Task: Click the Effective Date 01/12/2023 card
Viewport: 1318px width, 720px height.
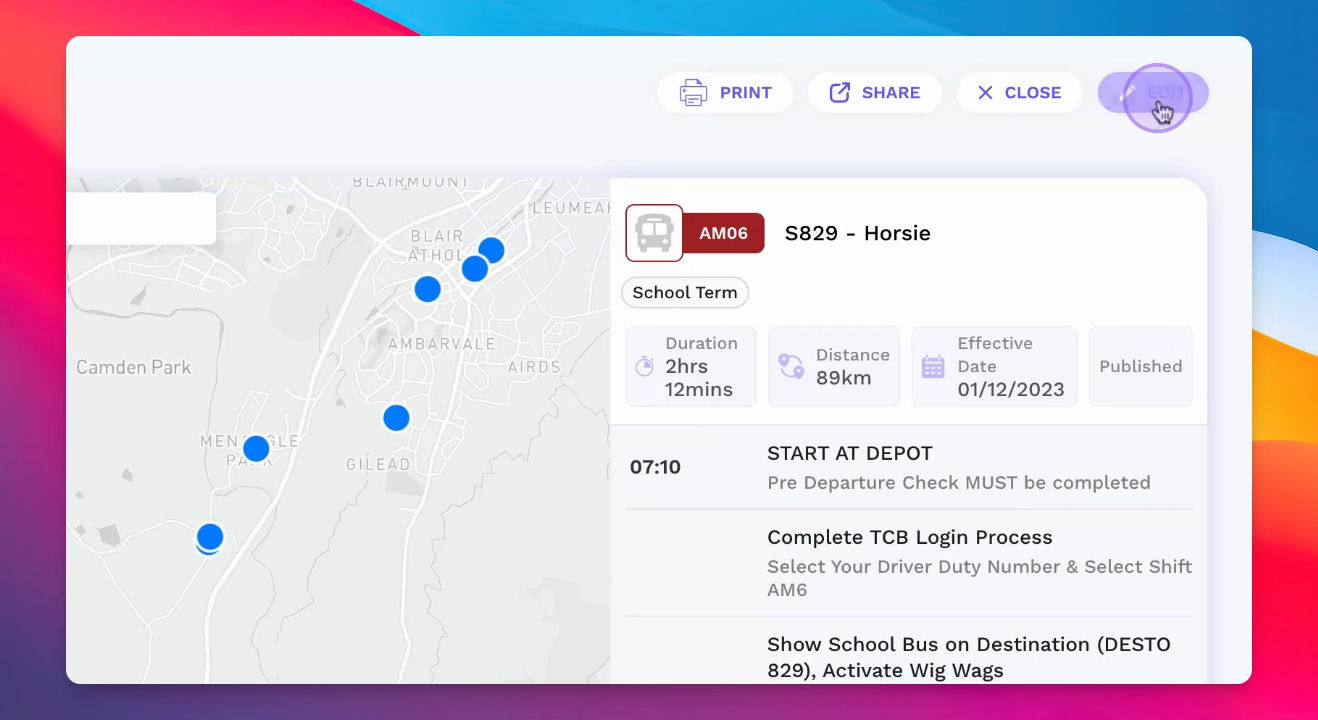Action: tap(994, 366)
